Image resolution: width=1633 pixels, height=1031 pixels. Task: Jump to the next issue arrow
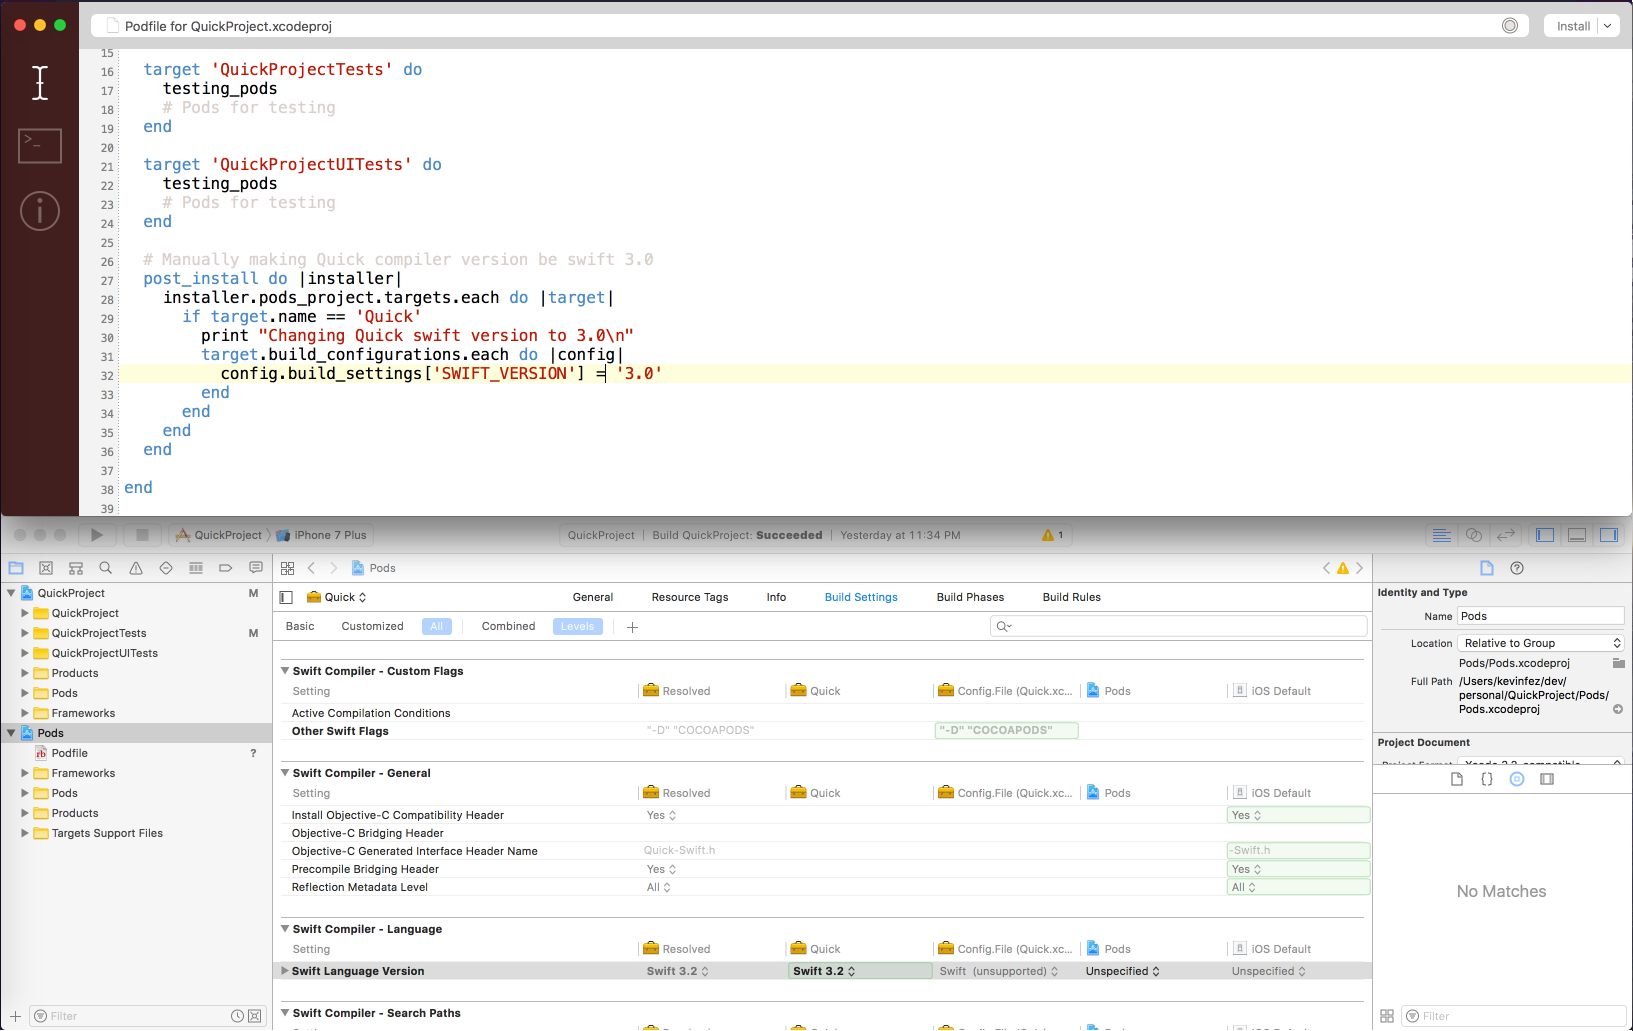[x=1360, y=568]
